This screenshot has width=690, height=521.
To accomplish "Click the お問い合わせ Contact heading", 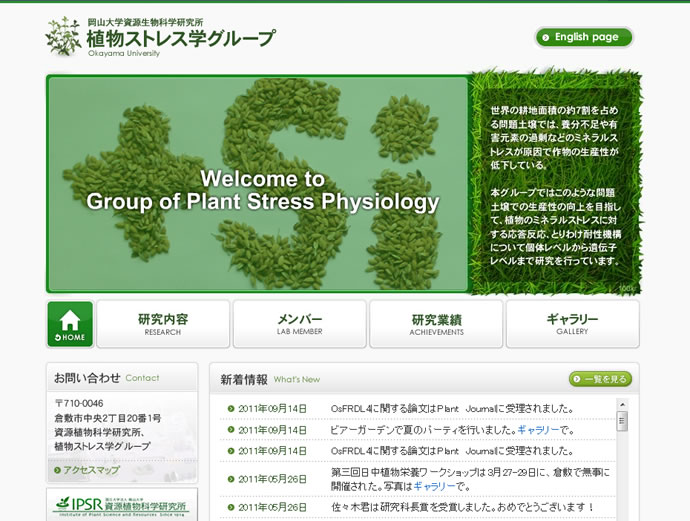I will (106, 378).
